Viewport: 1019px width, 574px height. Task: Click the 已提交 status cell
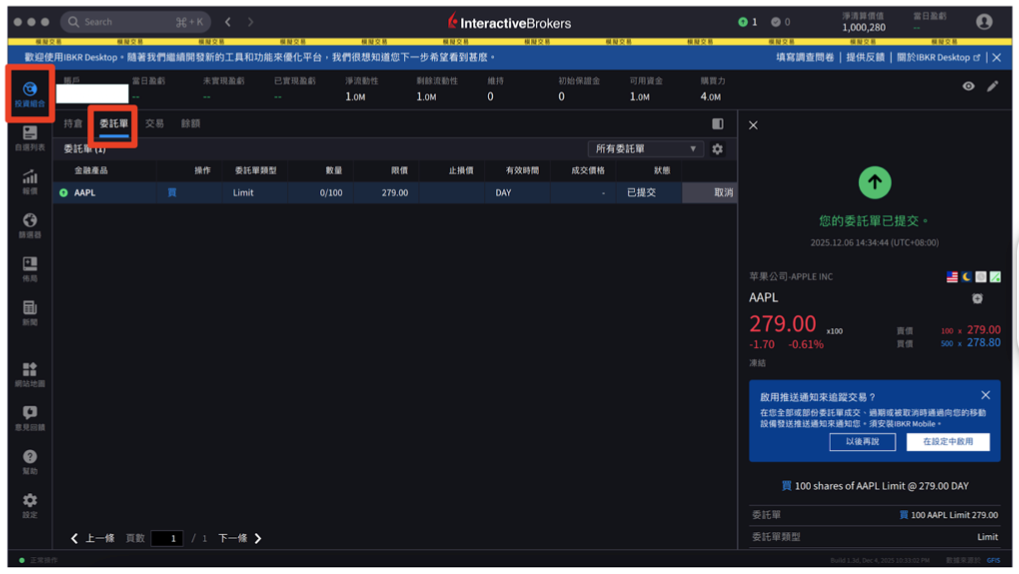[641, 192]
